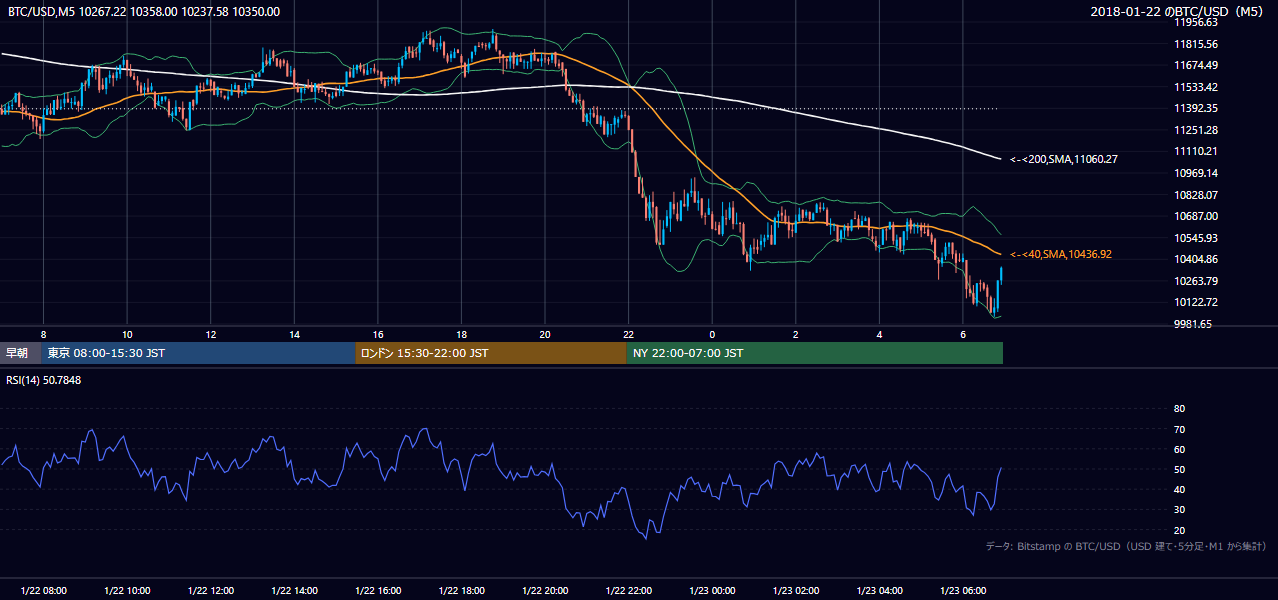Click the hour tick 8 under price chart
This screenshot has width=1278, height=600.
tap(43, 334)
